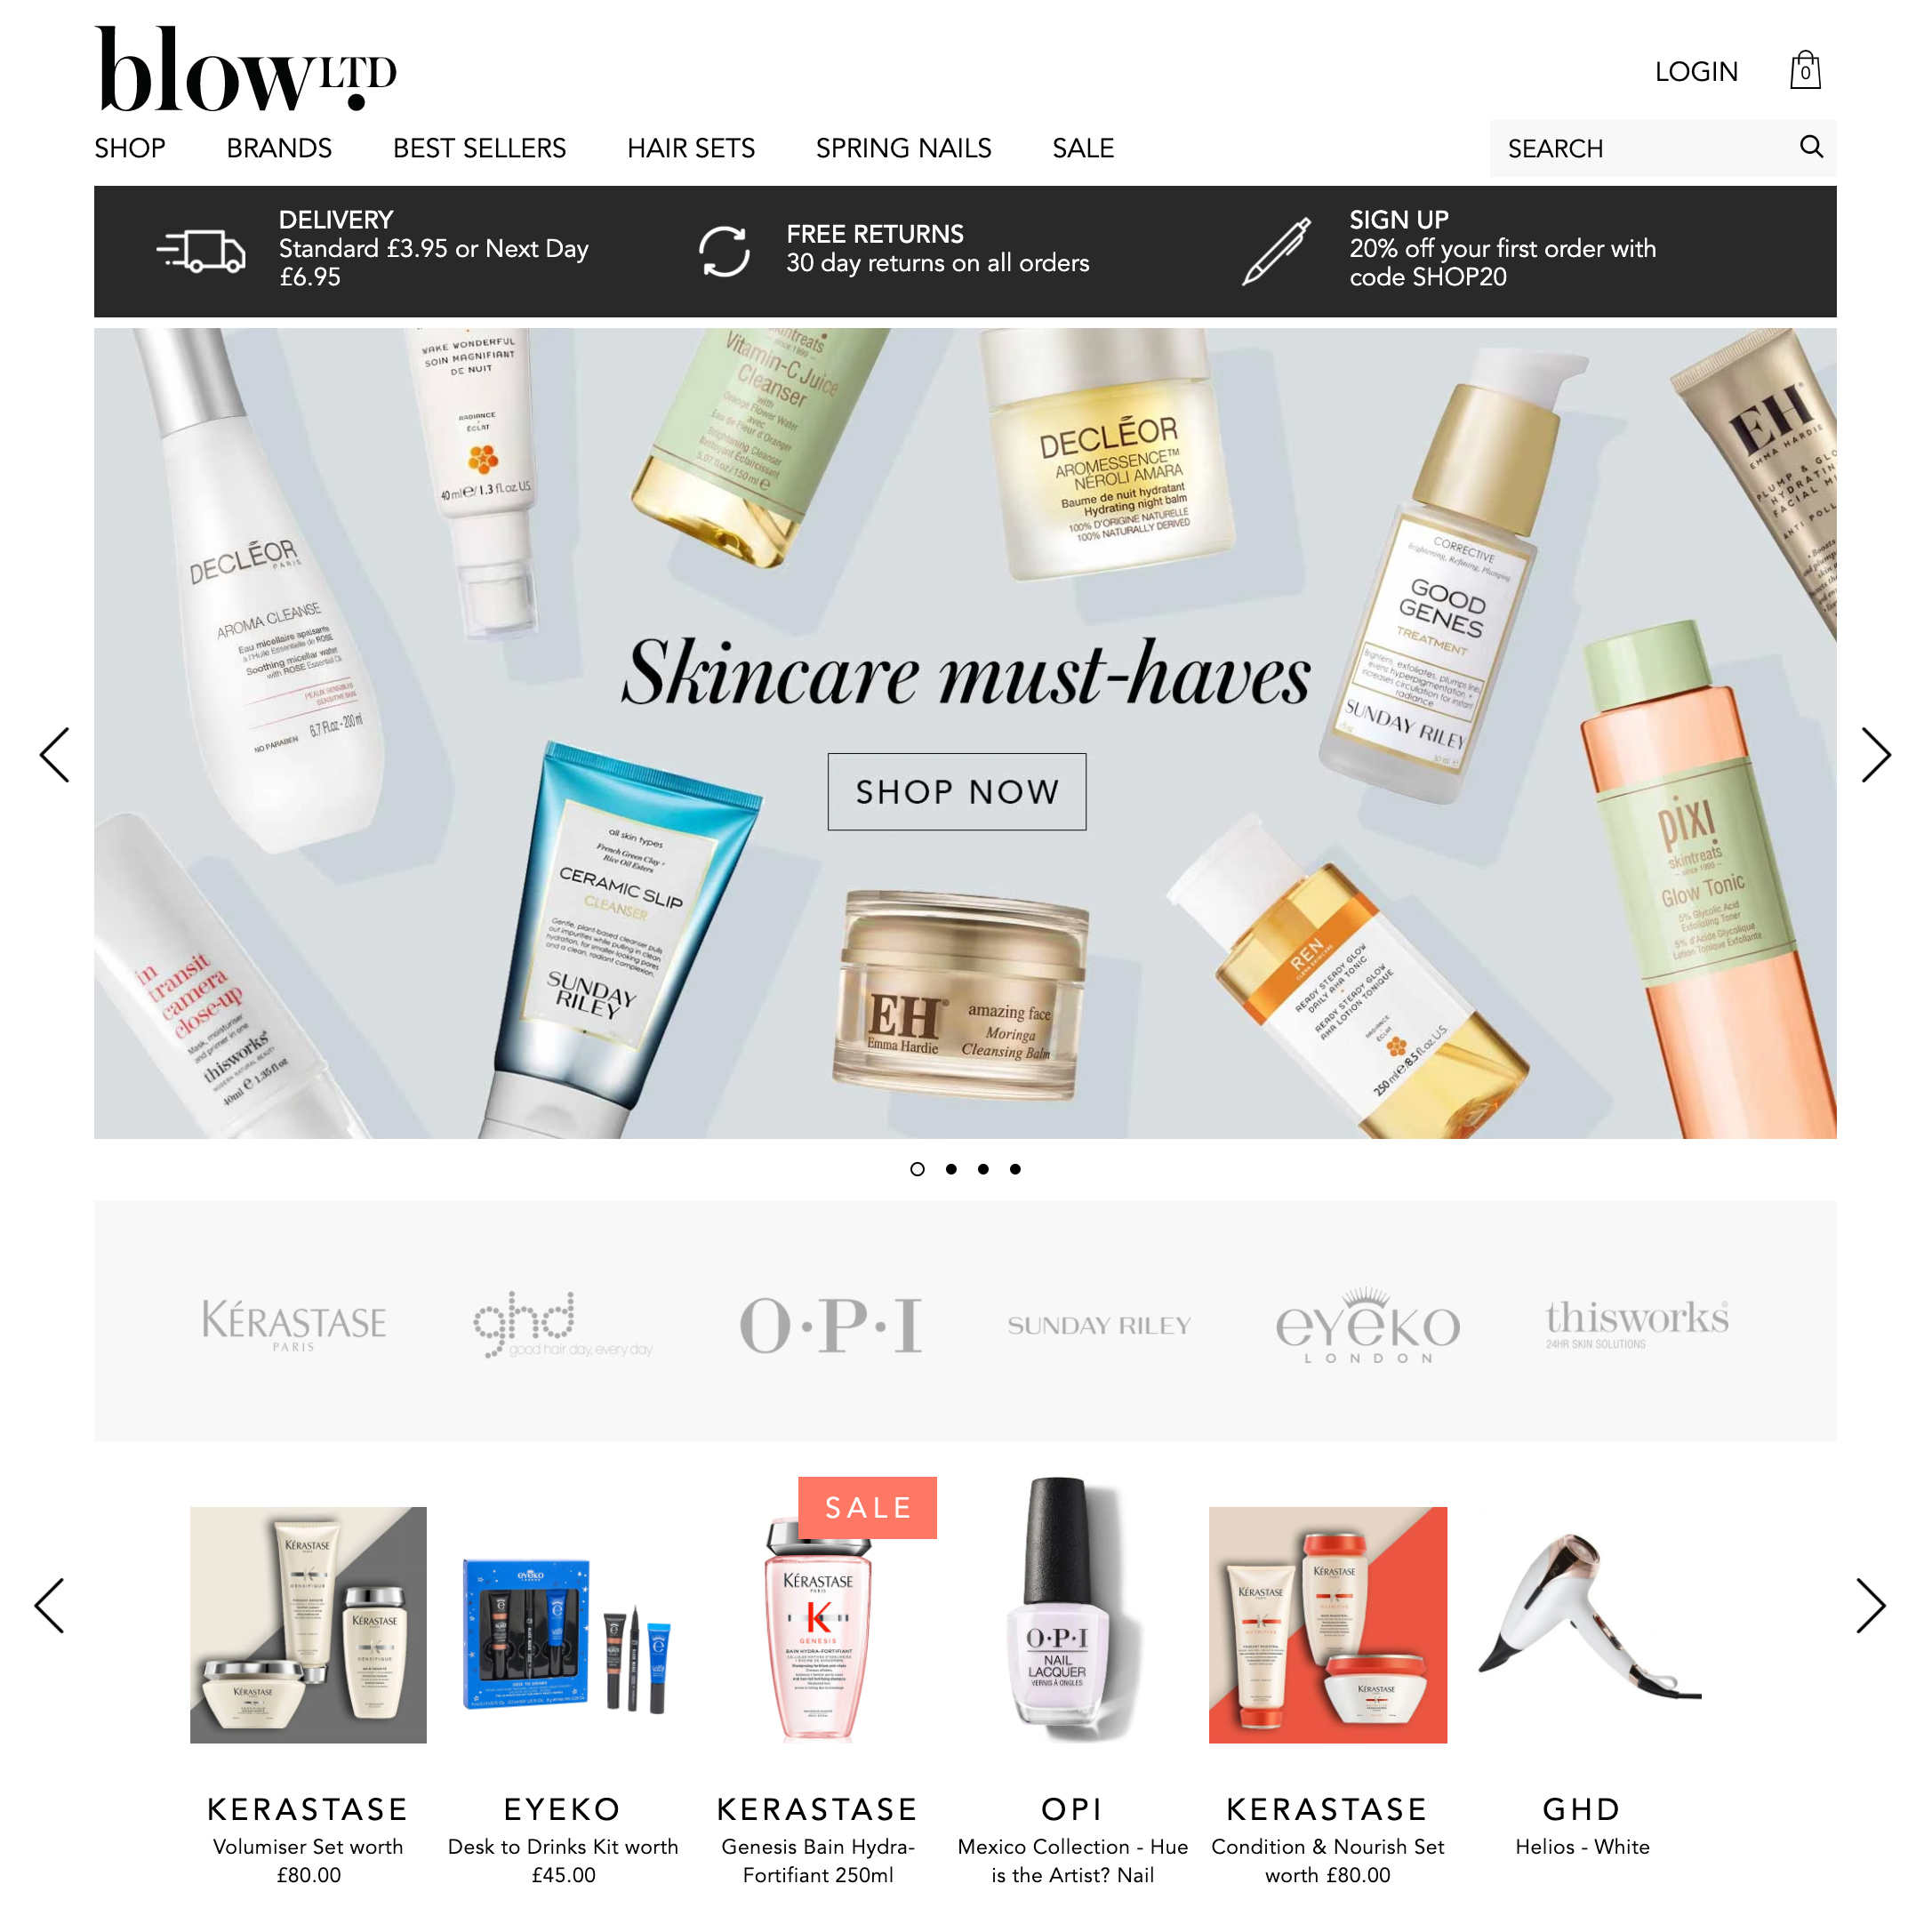1932x1932 pixels.
Task: Click the fourth carousel dot indicator
Action: 1017,1166
